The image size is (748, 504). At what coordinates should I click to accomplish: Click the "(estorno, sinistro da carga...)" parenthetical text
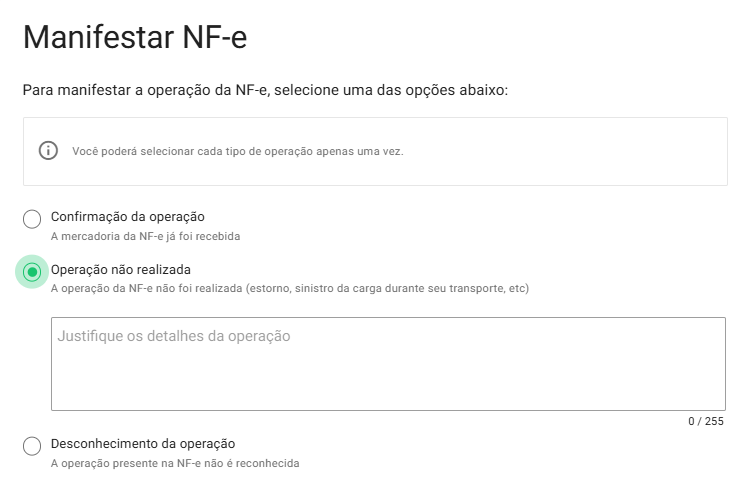click(440, 289)
